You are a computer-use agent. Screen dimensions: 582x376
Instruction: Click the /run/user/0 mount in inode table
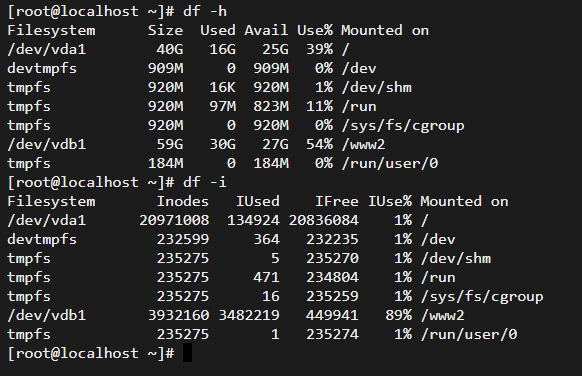point(469,334)
